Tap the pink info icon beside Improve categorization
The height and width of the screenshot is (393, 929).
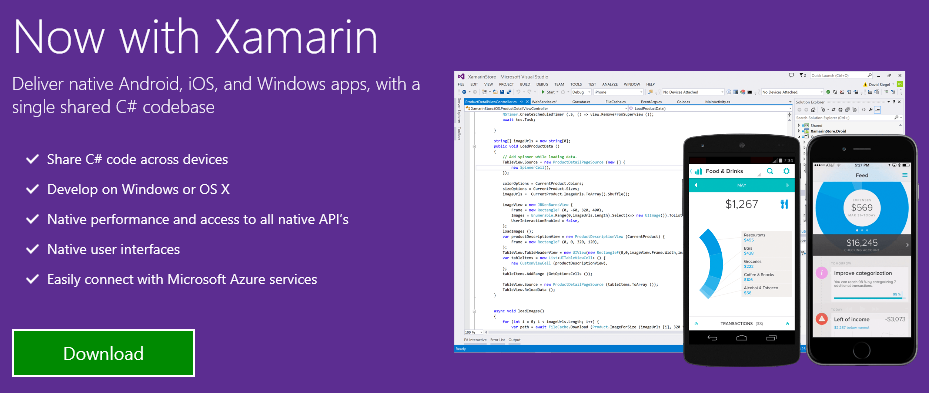click(821, 273)
